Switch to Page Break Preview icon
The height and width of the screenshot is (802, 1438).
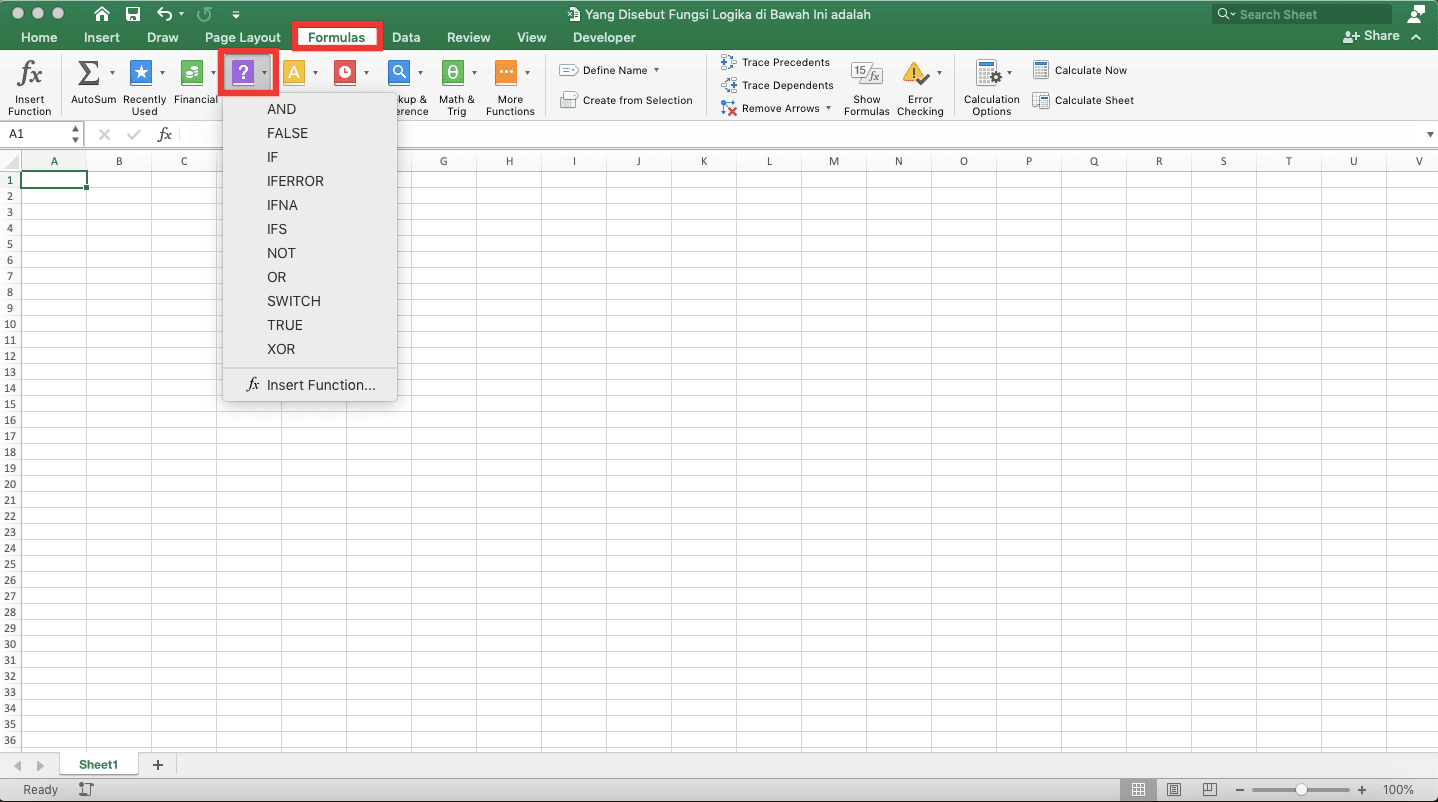point(1209,790)
